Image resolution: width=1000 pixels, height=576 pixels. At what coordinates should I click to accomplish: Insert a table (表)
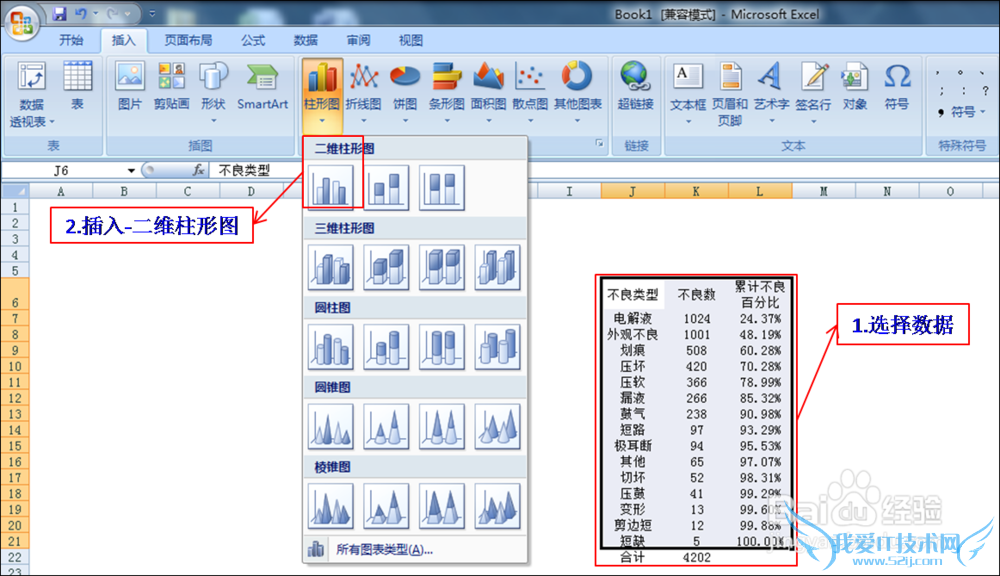click(x=77, y=87)
